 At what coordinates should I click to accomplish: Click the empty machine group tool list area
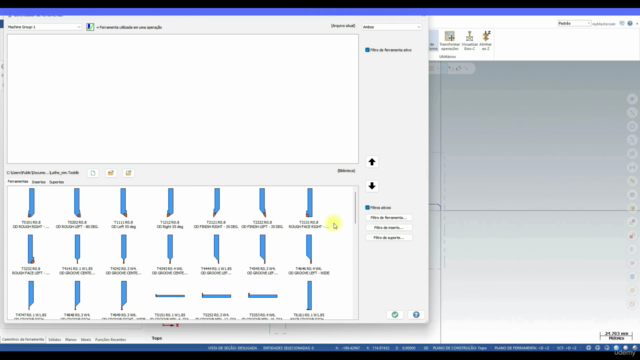click(x=182, y=99)
